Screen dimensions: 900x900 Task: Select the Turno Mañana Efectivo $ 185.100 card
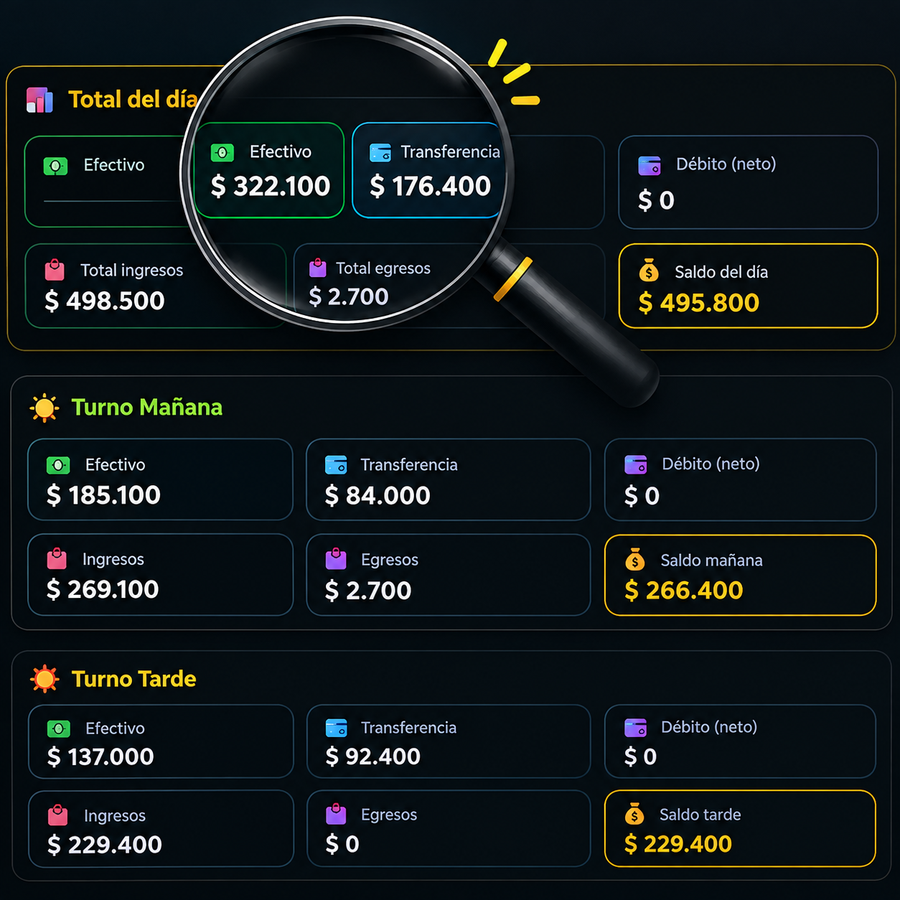(x=160, y=479)
